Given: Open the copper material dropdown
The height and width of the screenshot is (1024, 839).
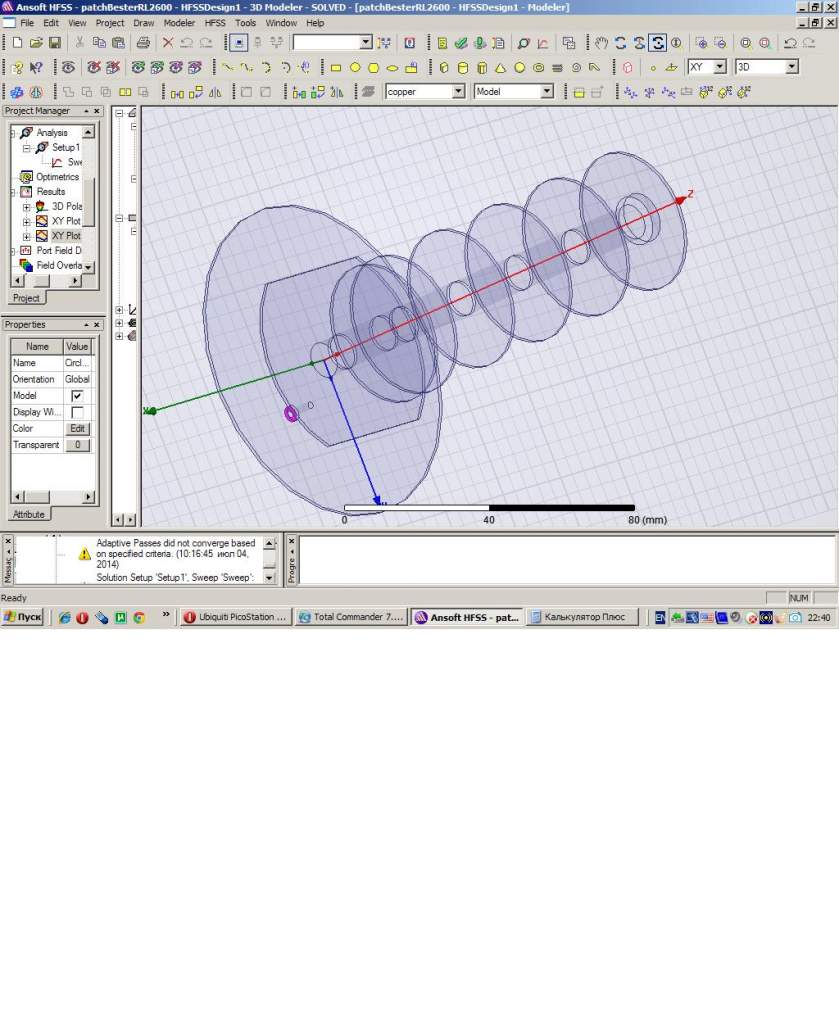Looking at the screenshot, I should [x=459, y=91].
